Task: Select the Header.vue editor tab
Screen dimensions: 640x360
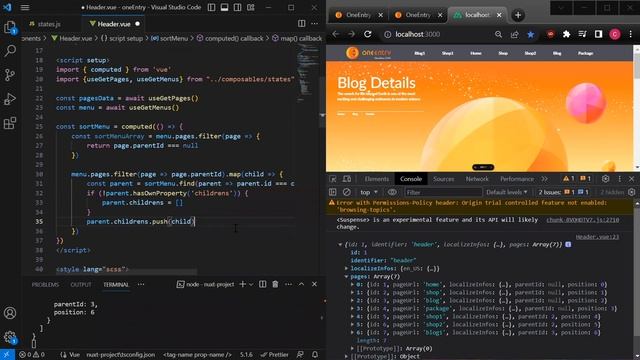Action: [114, 24]
